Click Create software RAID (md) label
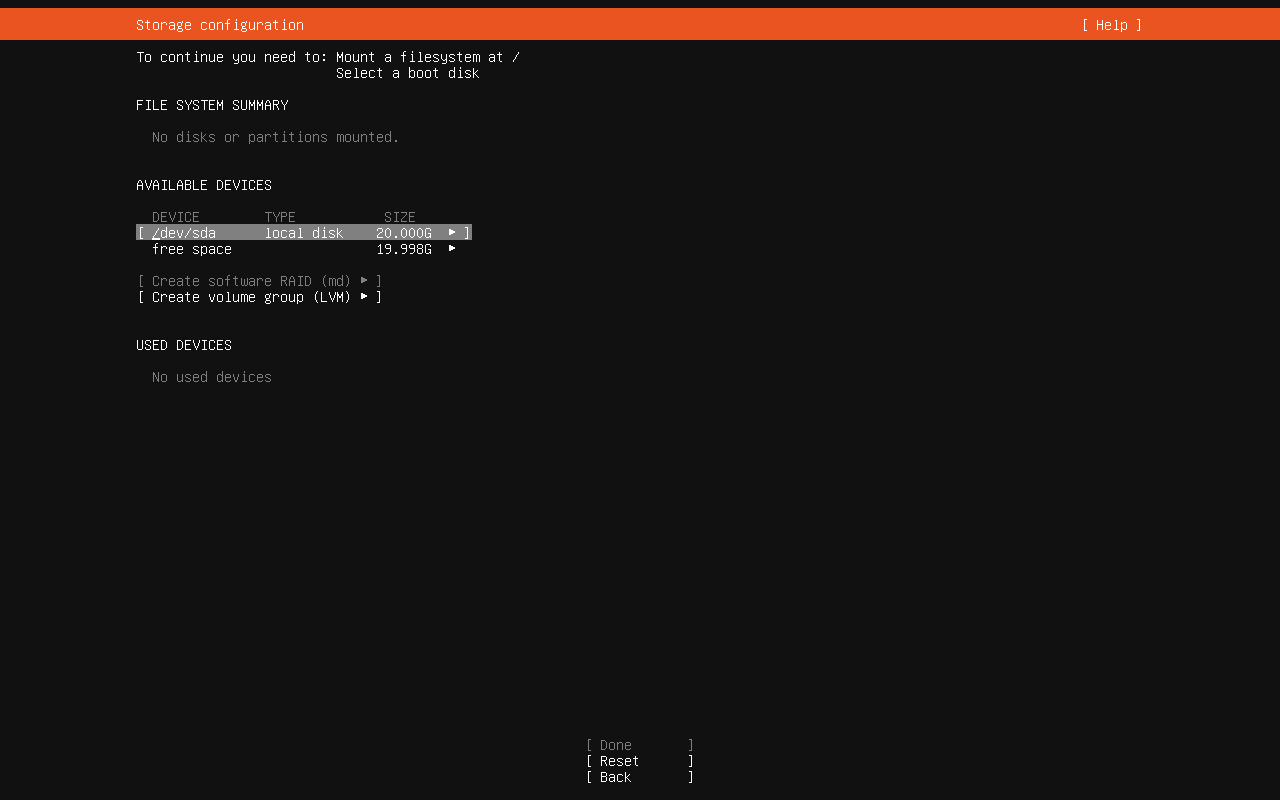 click(x=251, y=281)
